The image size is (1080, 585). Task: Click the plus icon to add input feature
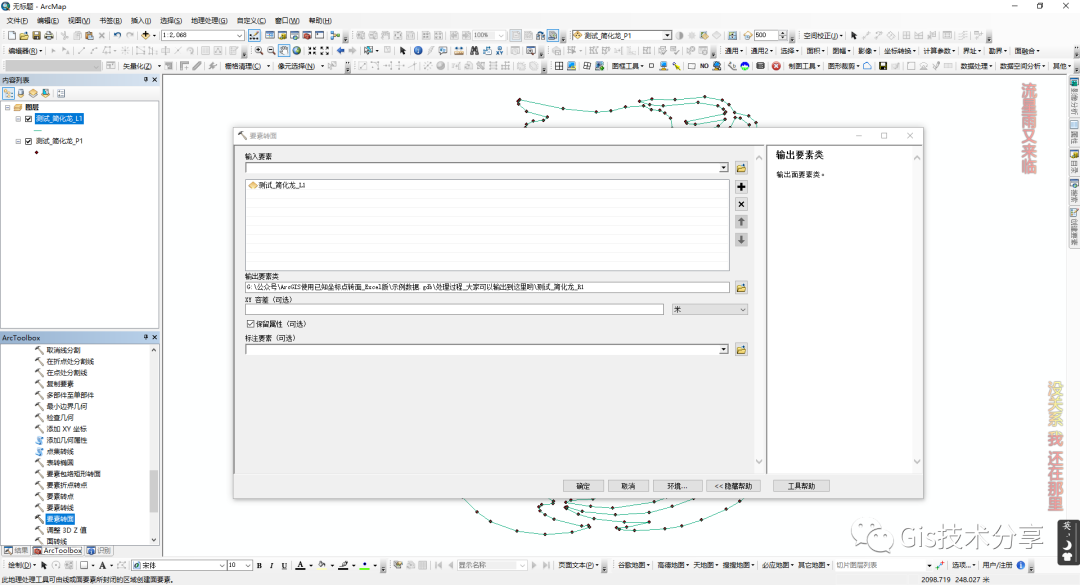point(741,187)
